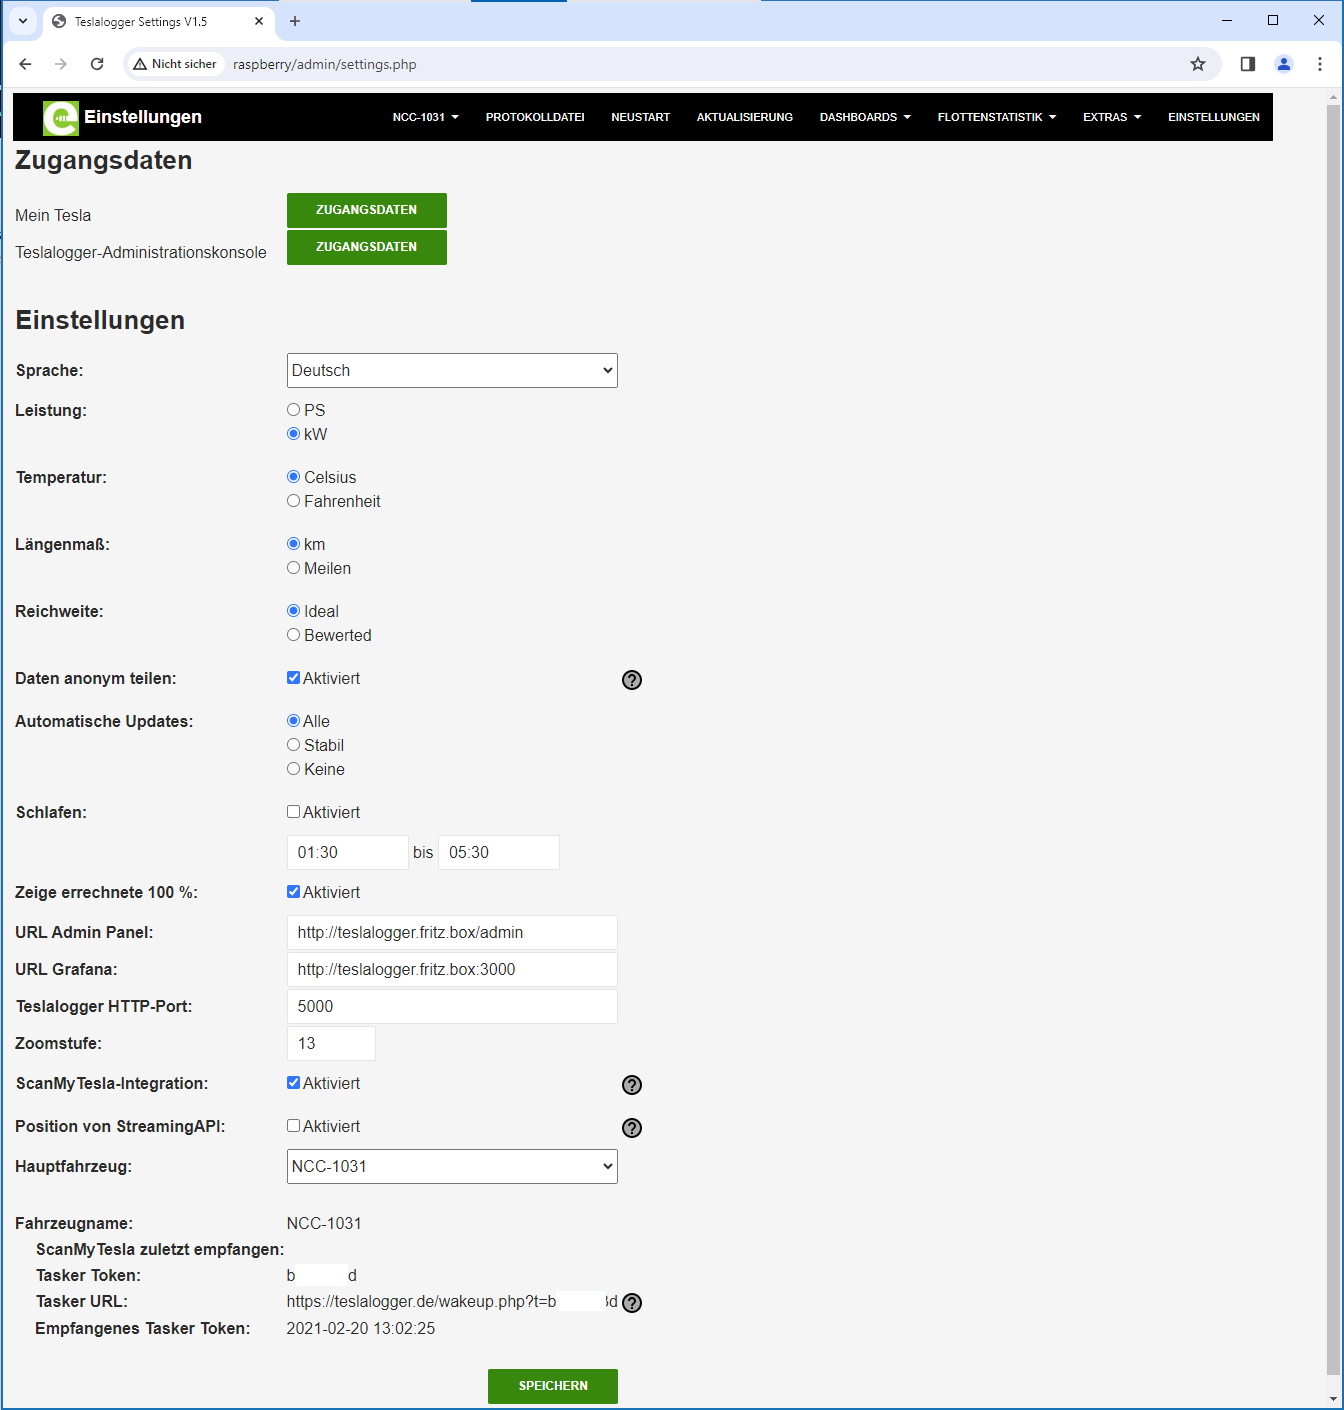Choose Fahrenheit temperature option
This screenshot has height=1410, width=1344.
coord(294,501)
